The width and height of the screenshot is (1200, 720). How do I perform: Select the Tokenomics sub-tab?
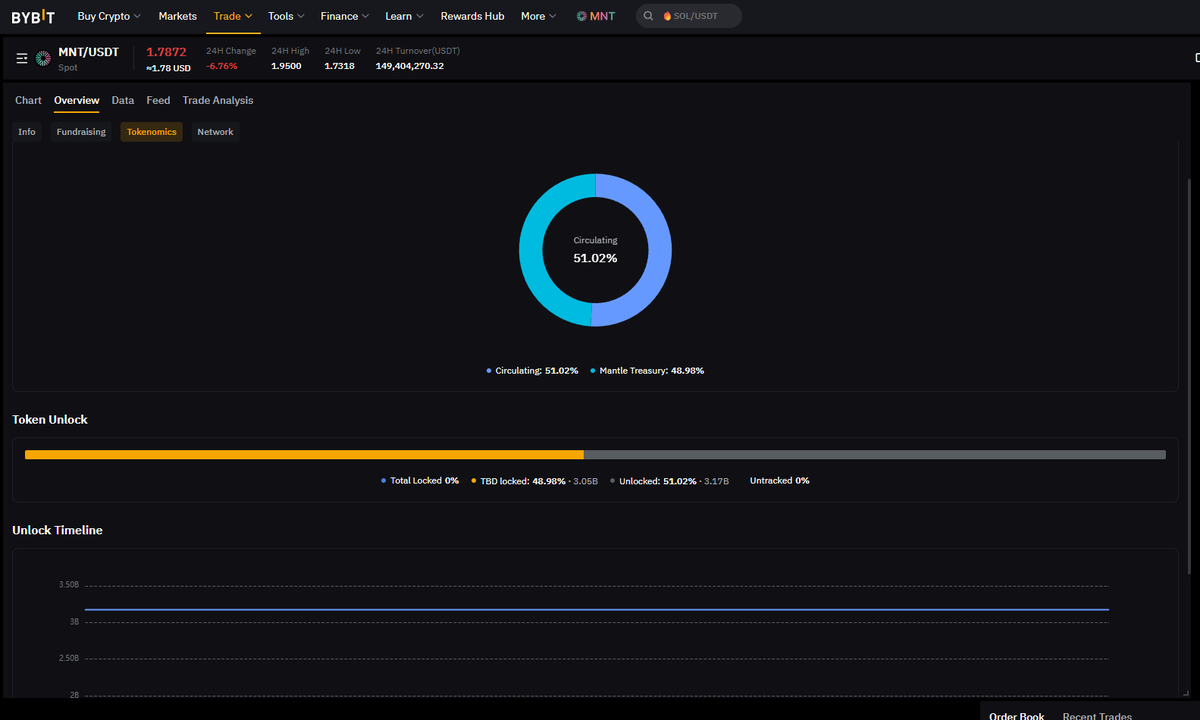click(152, 132)
